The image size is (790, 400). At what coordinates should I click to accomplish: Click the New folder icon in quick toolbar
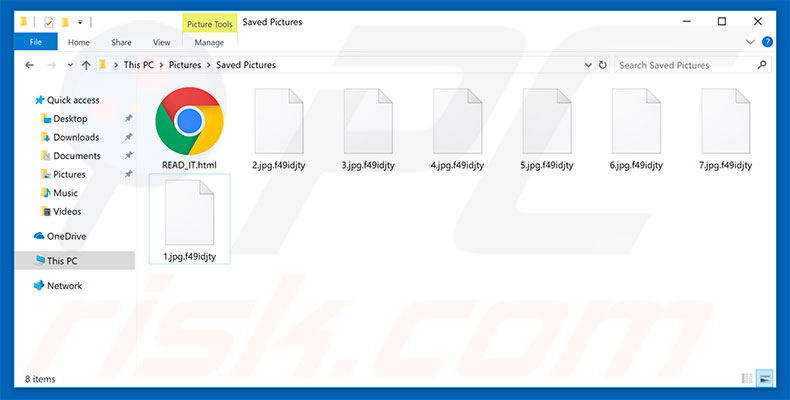click(65, 22)
